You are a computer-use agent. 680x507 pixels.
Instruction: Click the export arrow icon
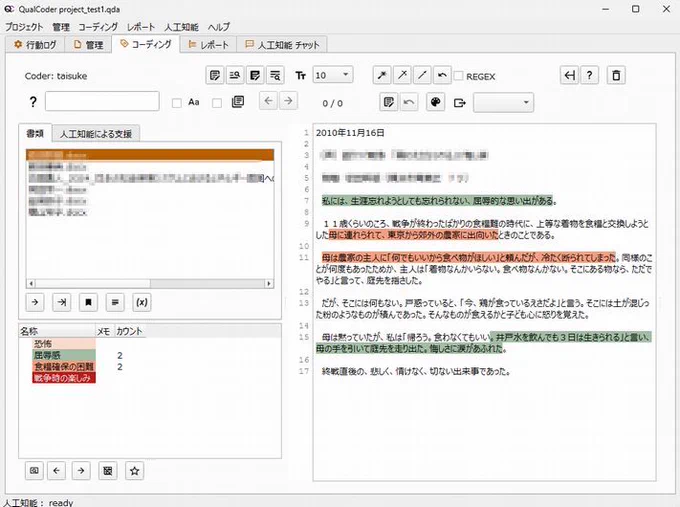(x=459, y=103)
